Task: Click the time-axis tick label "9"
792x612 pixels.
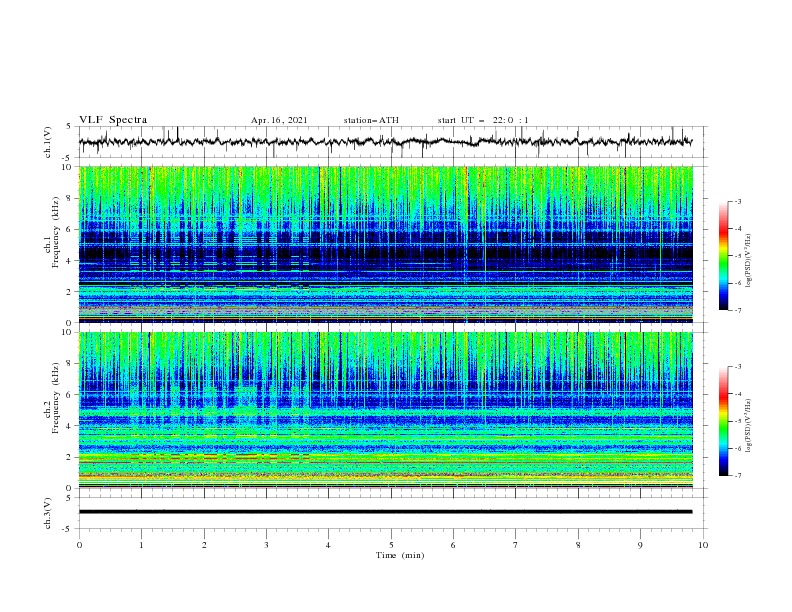Action: (640, 545)
